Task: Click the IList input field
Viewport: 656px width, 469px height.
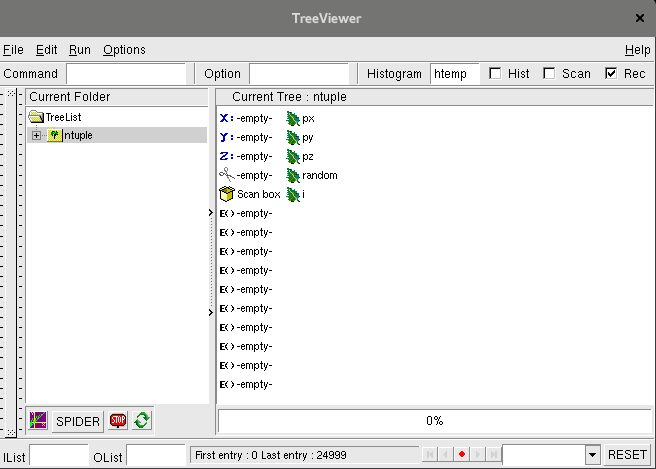Action: 59,455
